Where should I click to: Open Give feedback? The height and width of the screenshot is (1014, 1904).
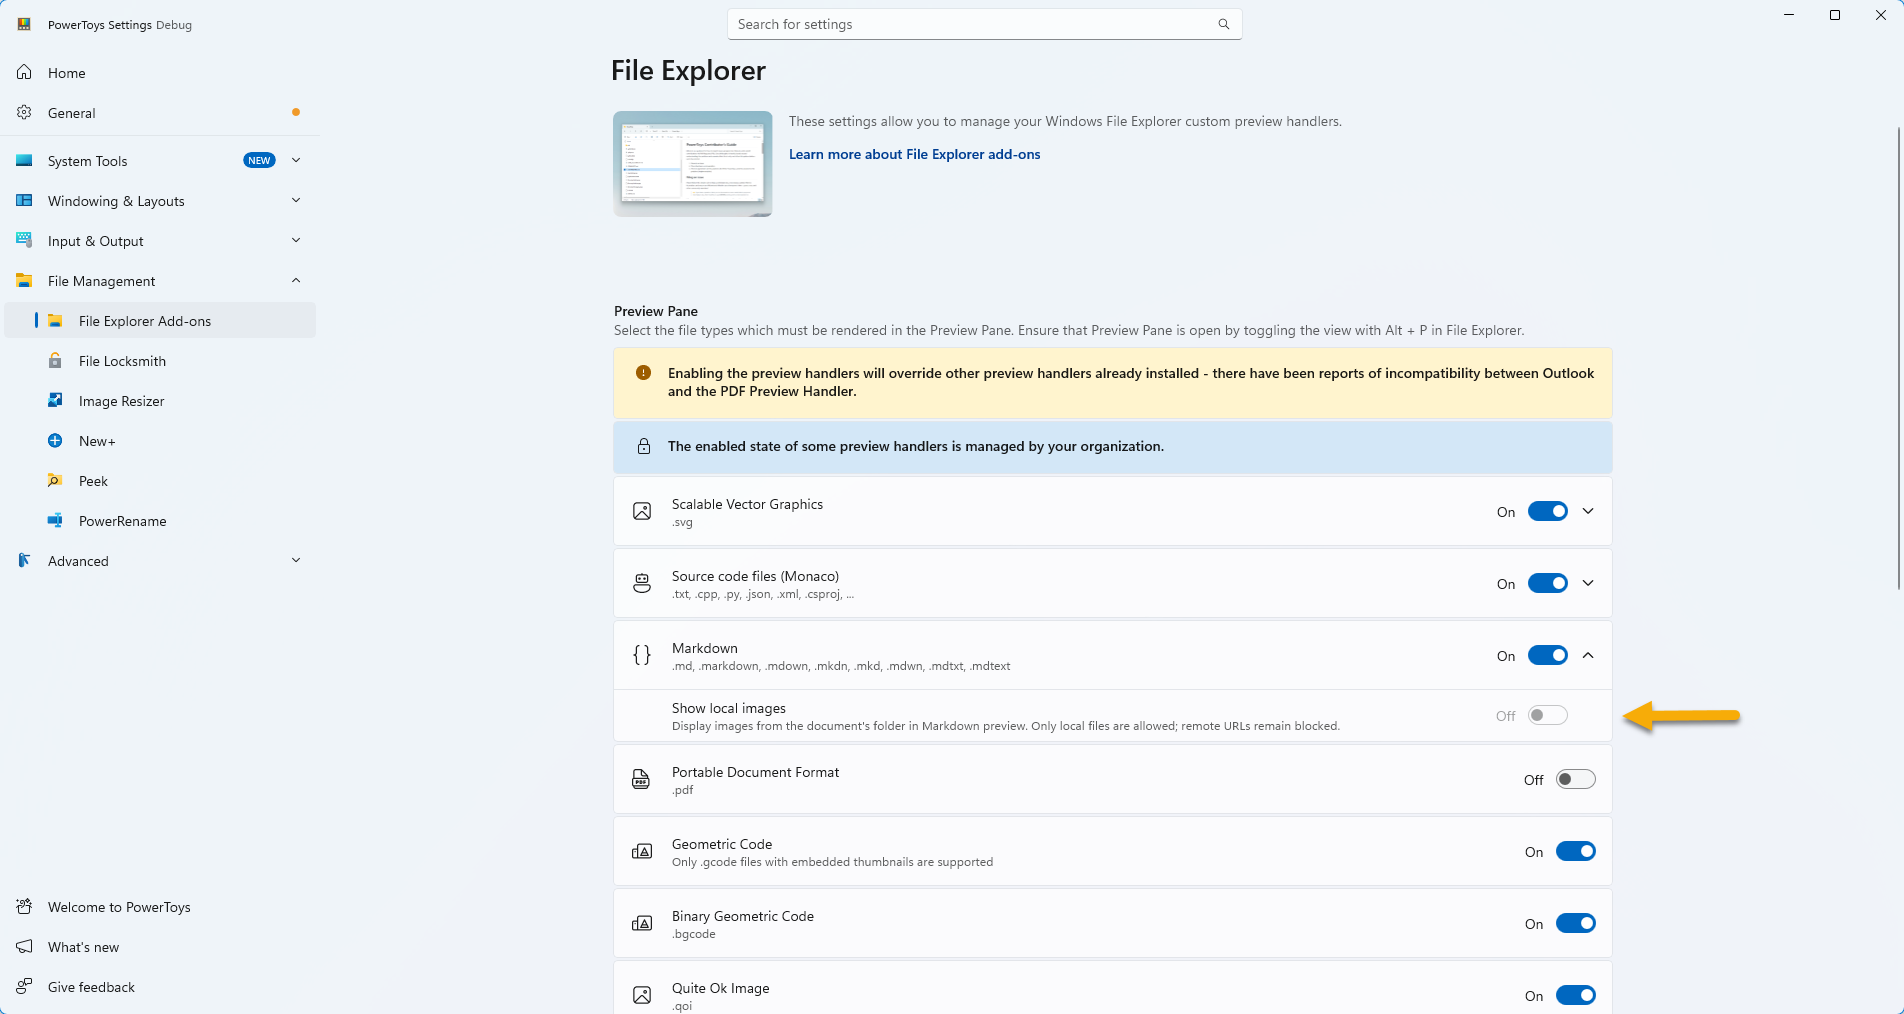[160, 986]
